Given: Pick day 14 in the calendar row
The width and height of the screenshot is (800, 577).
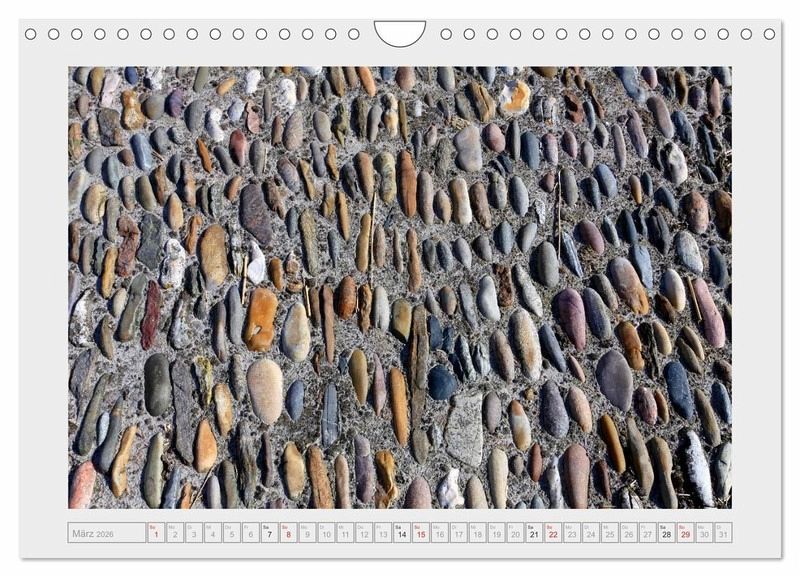Looking at the screenshot, I should [403, 533].
